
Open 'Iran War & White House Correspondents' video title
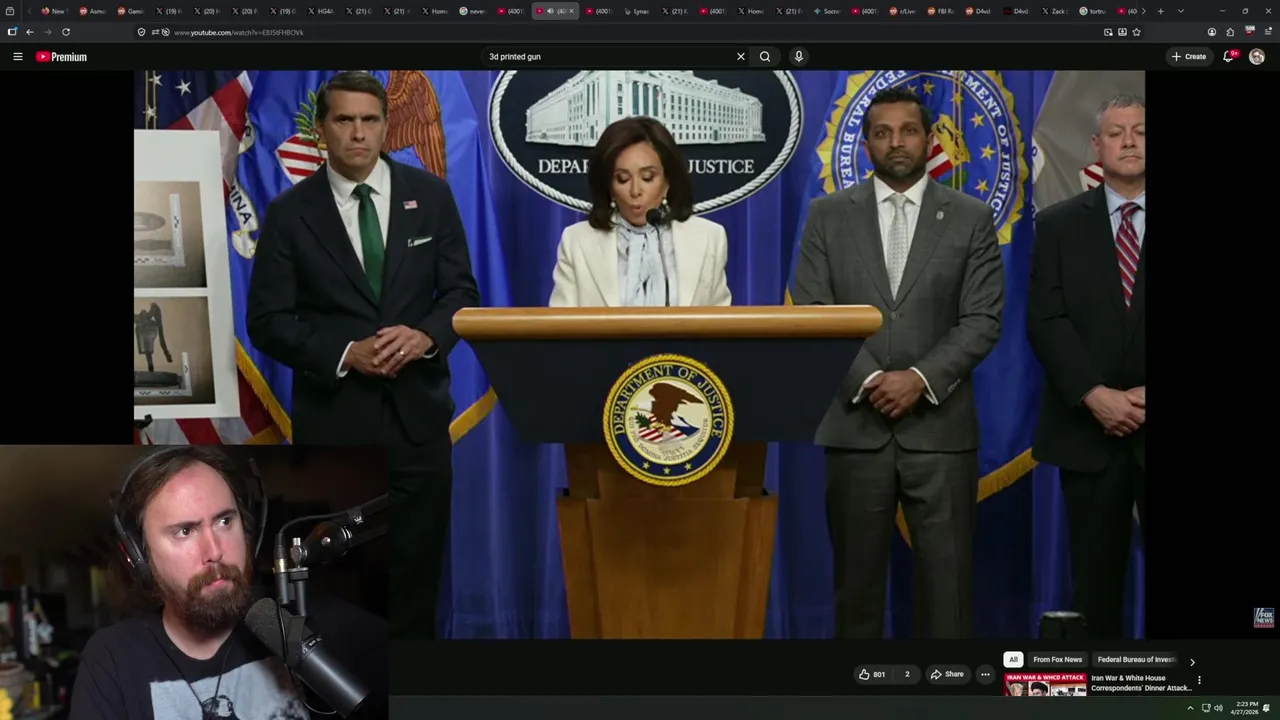(1140, 683)
